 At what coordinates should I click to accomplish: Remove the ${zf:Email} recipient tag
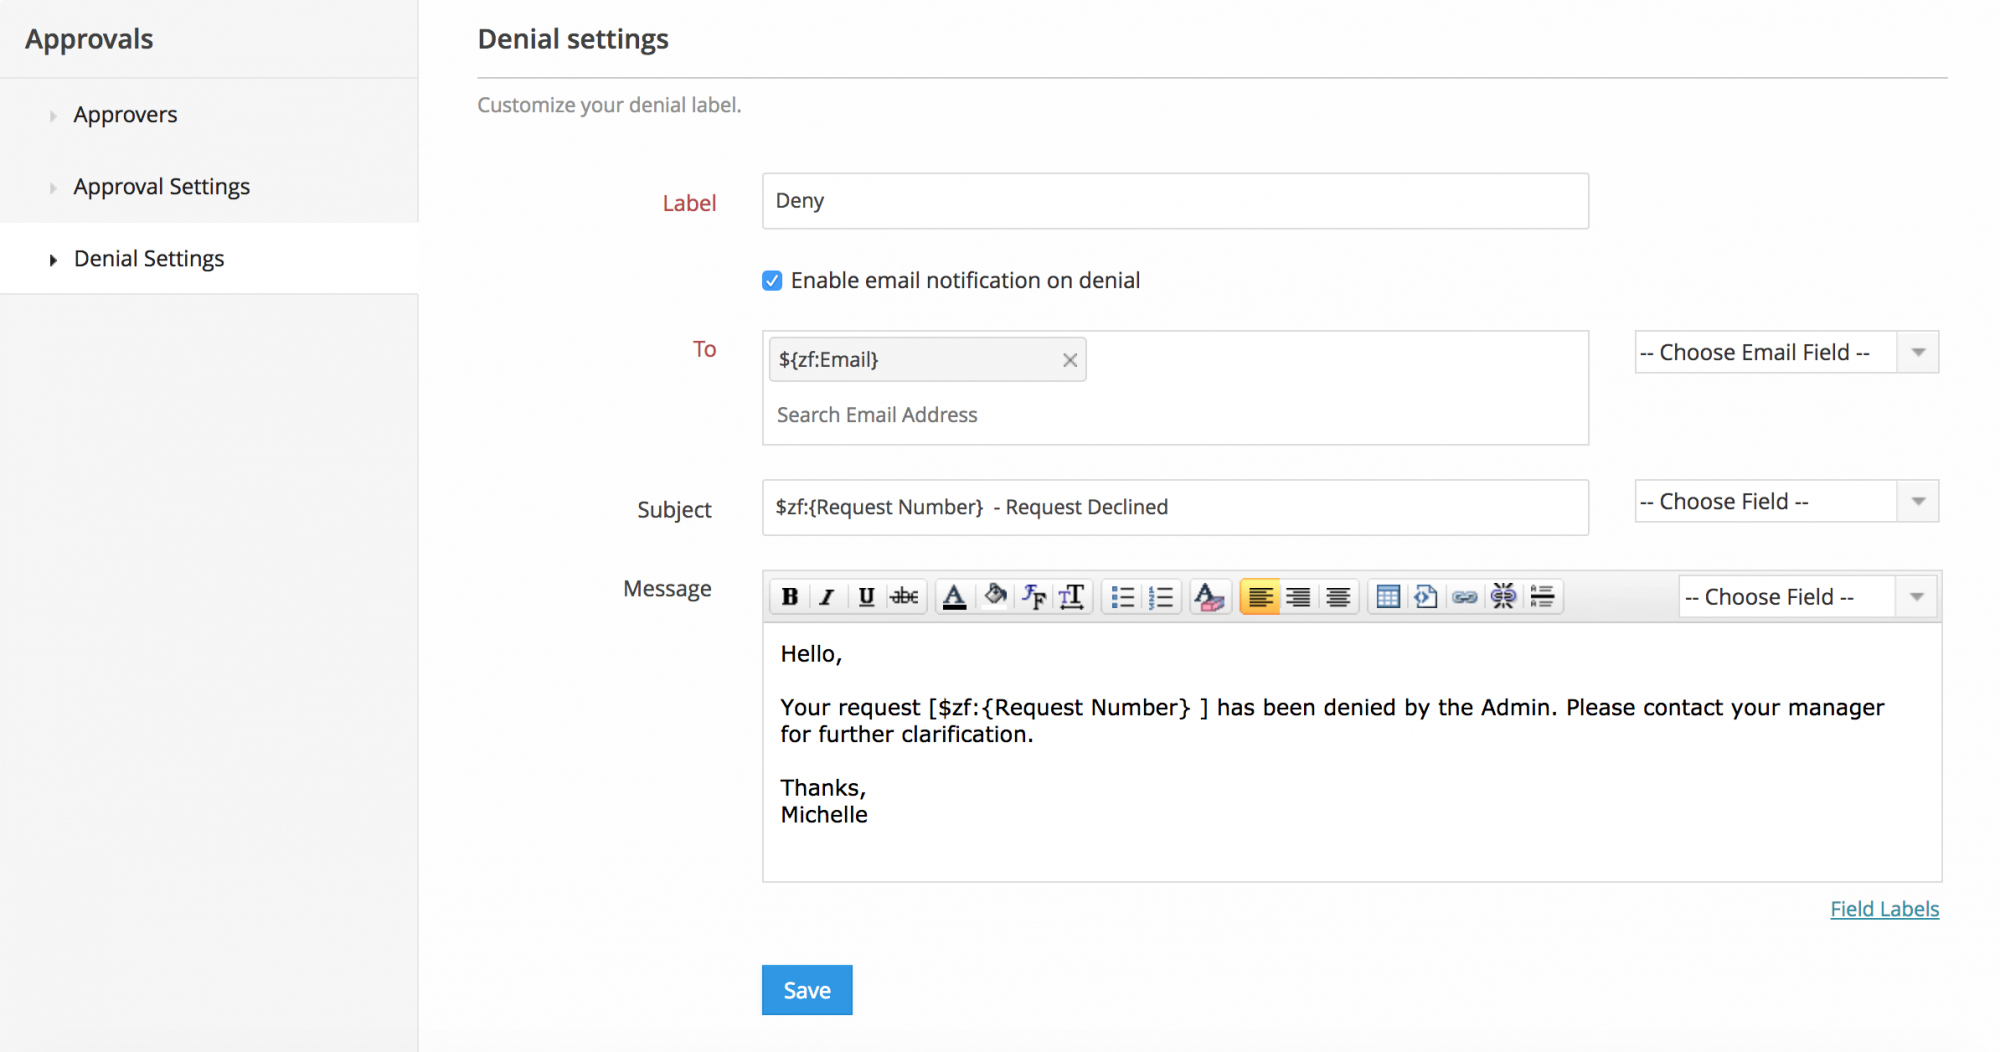pyautogui.click(x=1070, y=360)
